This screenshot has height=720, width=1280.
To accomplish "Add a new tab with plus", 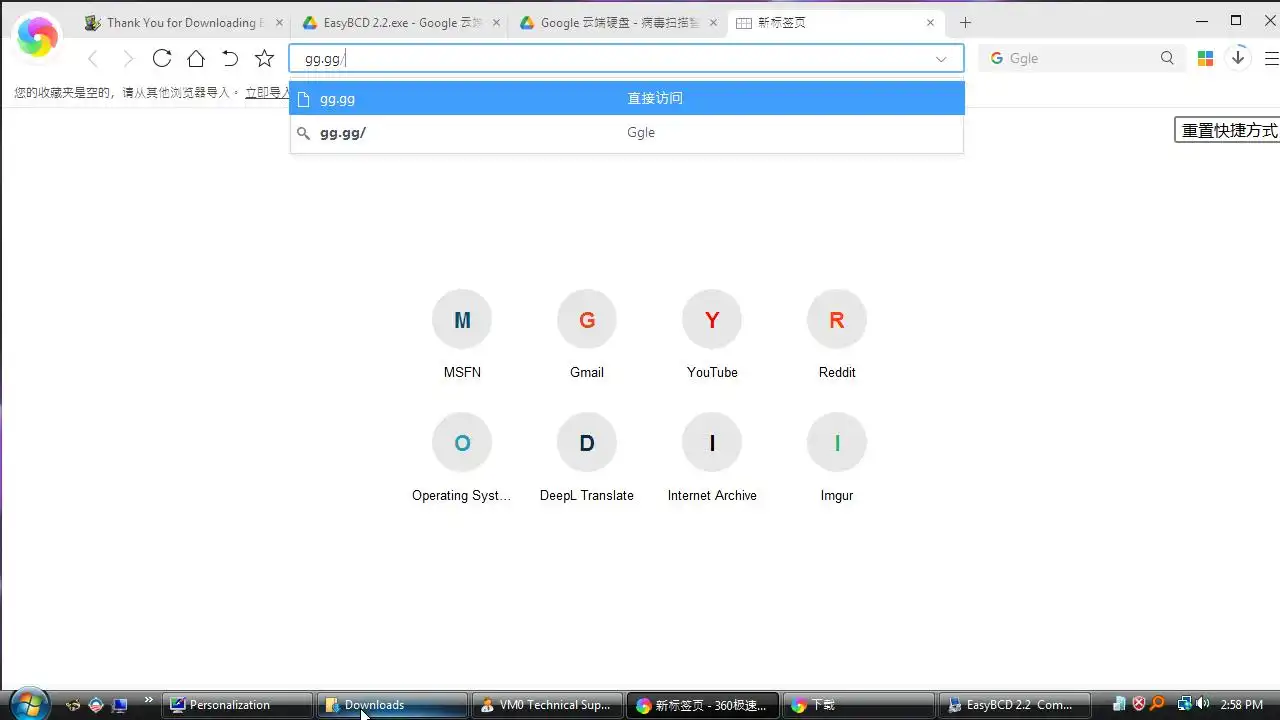I will pos(965,22).
